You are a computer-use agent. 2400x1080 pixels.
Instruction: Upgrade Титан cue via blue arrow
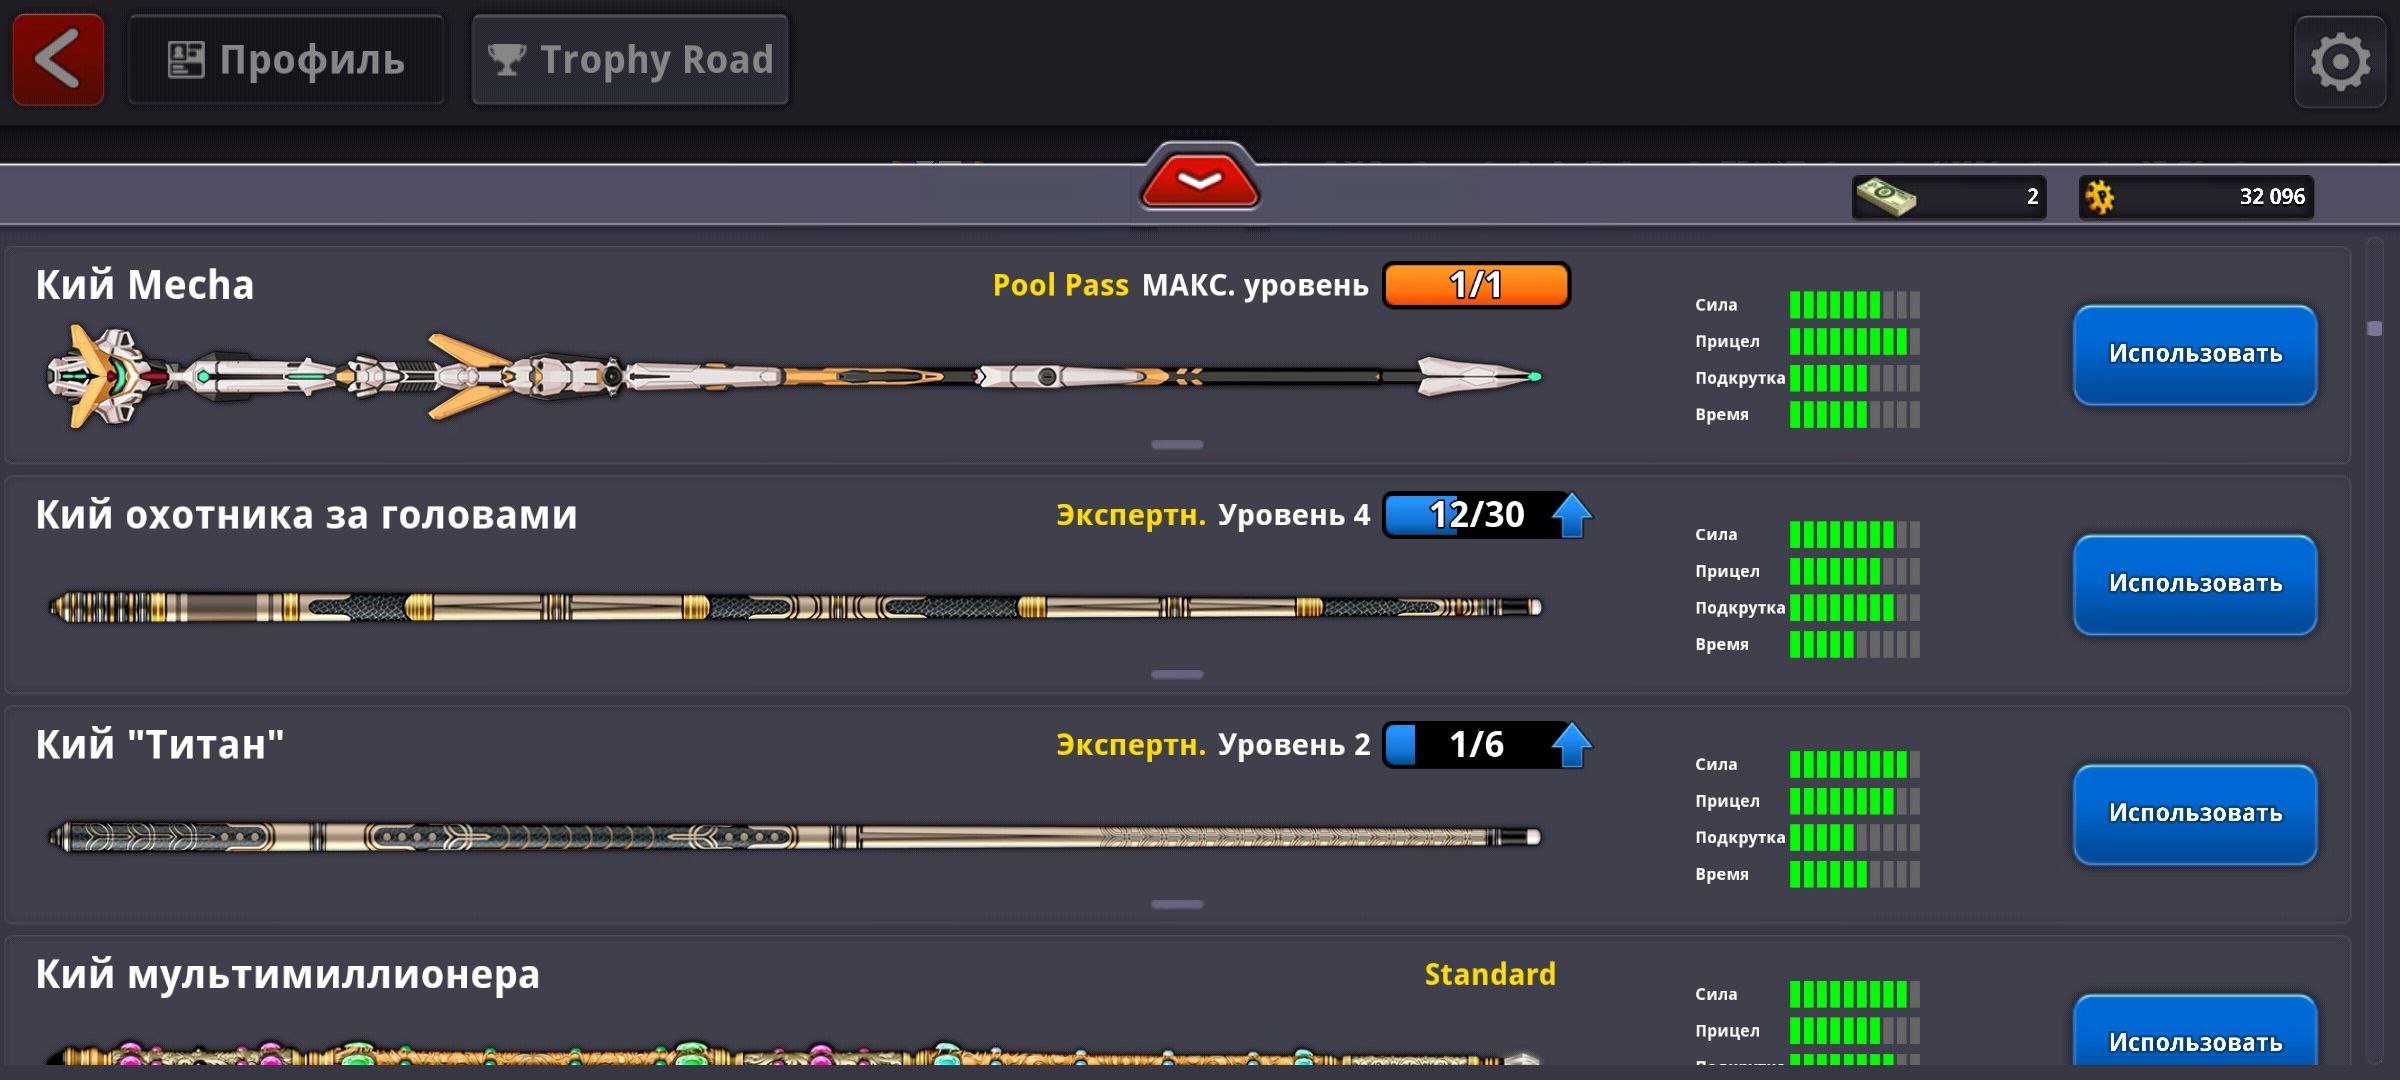point(1572,745)
